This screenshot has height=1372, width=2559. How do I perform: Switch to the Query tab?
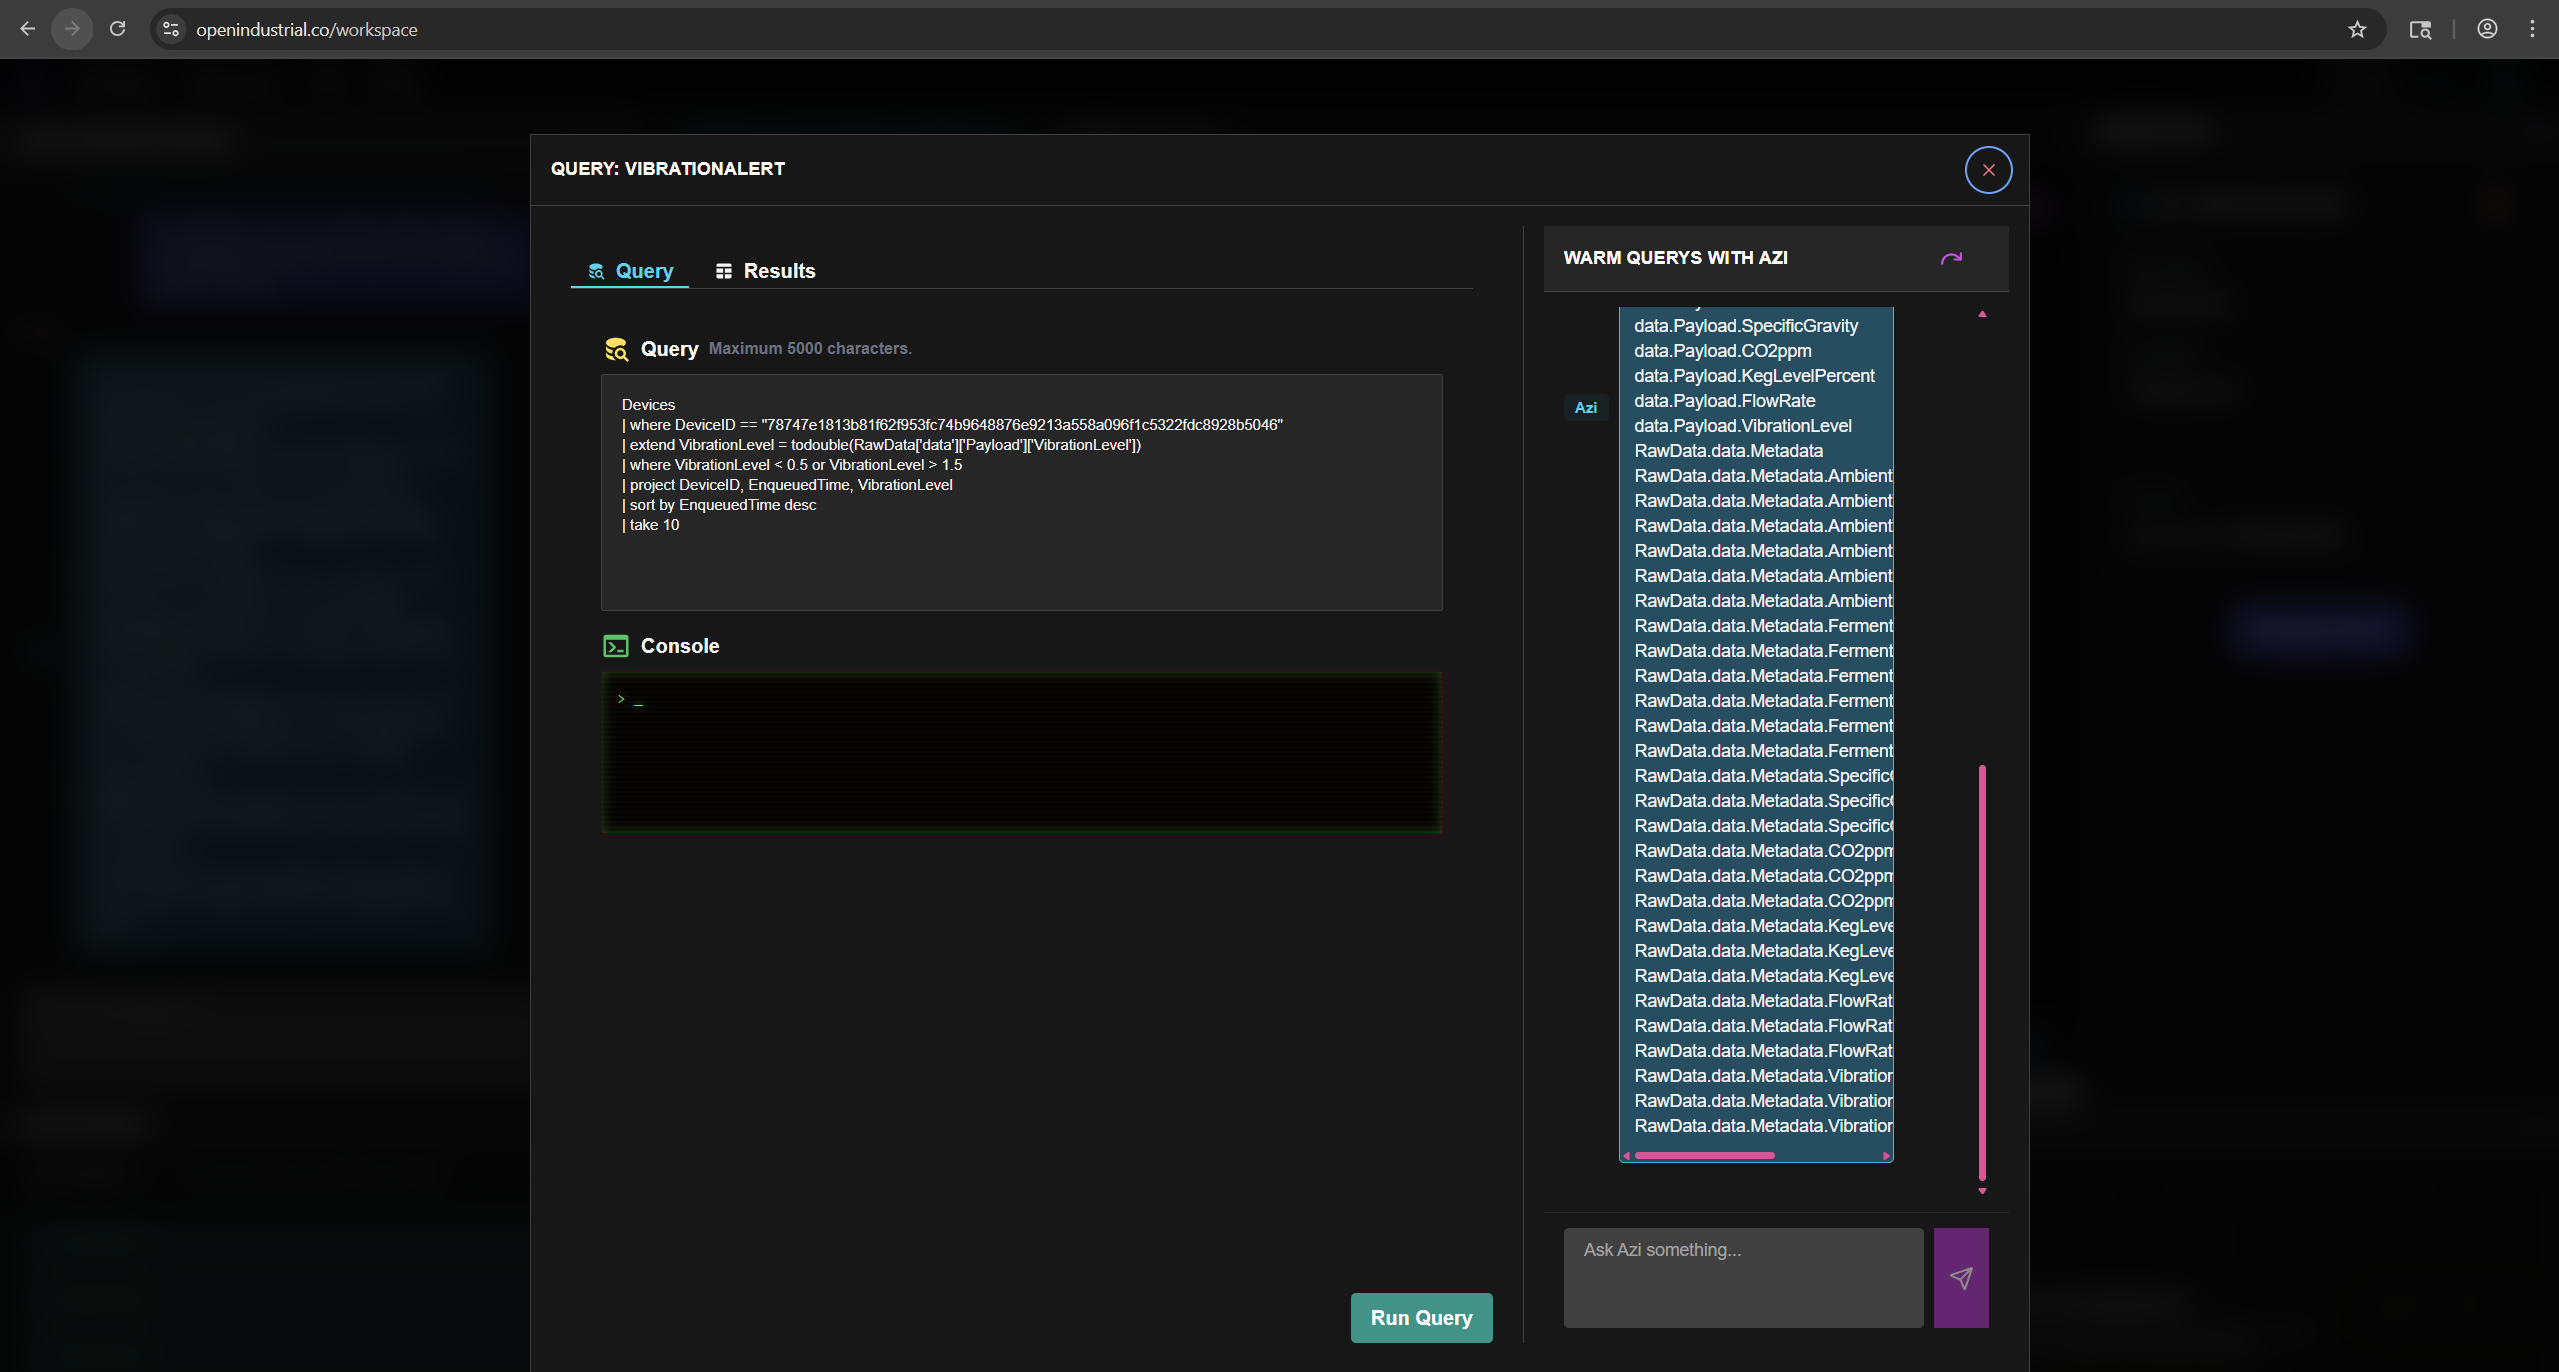[630, 271]
